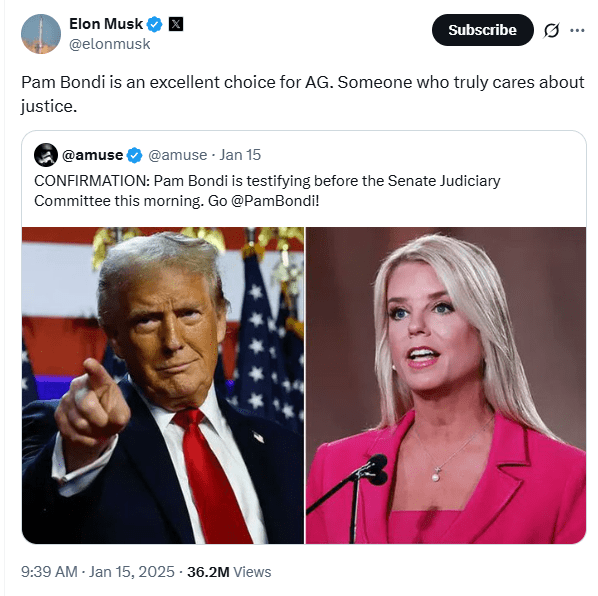The width and height of the screenshot is (598, 596).
Task: Click the bold @amuse display name
Action: 92,155
